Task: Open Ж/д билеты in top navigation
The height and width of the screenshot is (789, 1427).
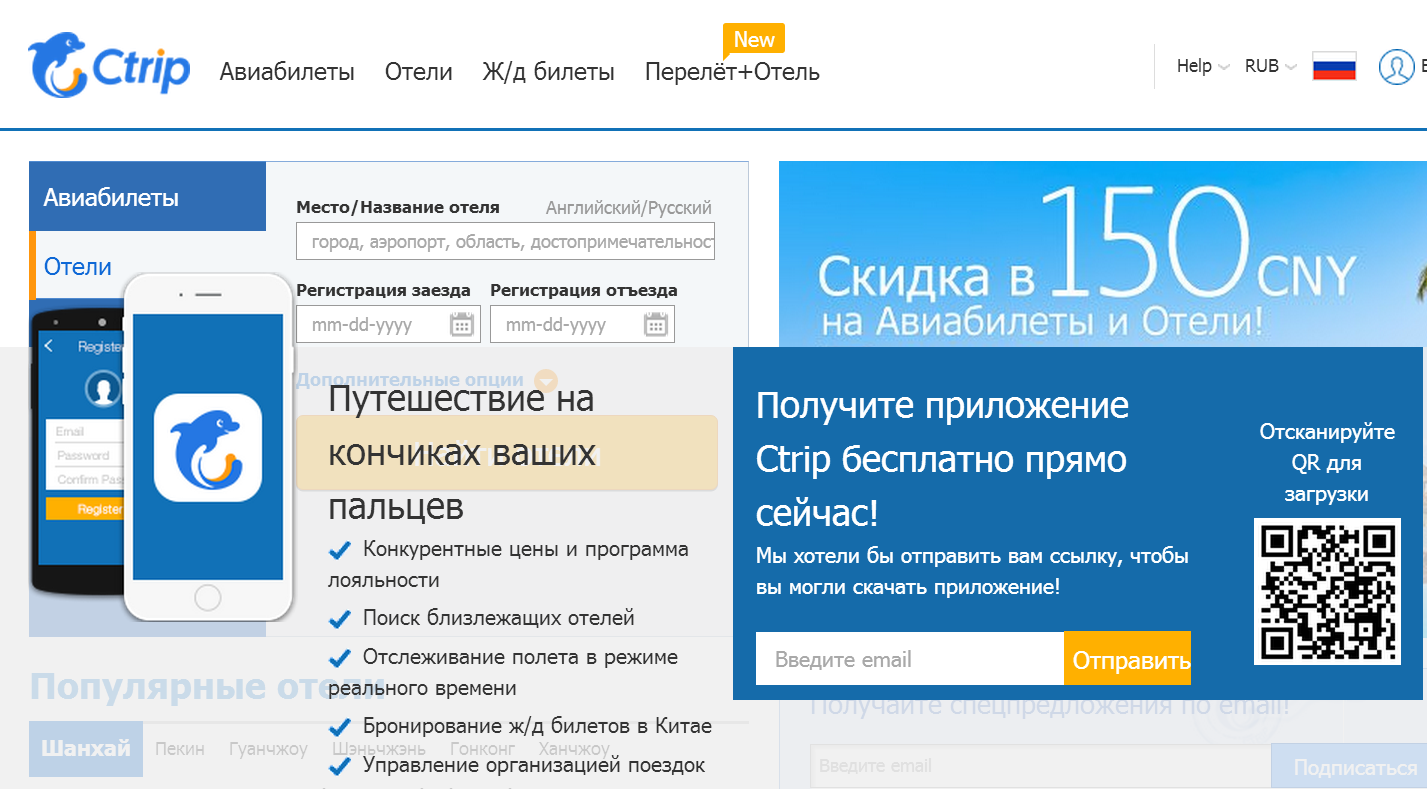Action: (x=548, y=72)
